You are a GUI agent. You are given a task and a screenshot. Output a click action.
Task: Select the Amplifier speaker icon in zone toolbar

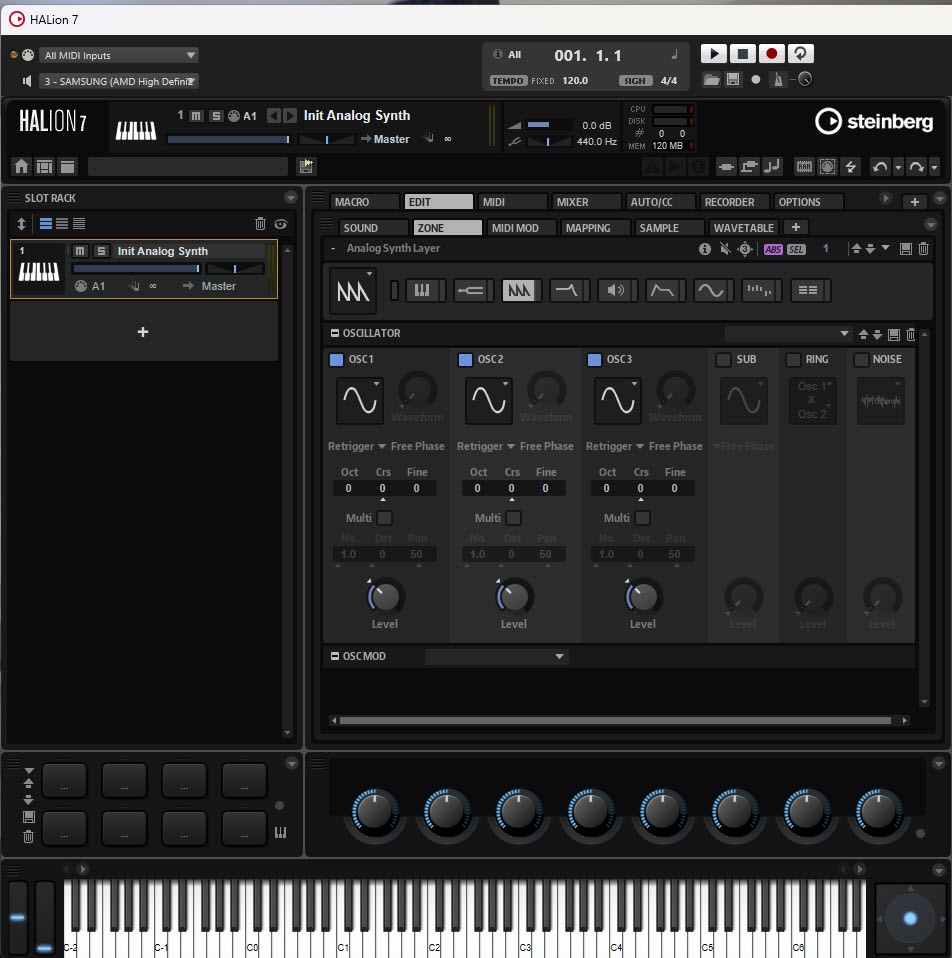(x=616, y=290)
